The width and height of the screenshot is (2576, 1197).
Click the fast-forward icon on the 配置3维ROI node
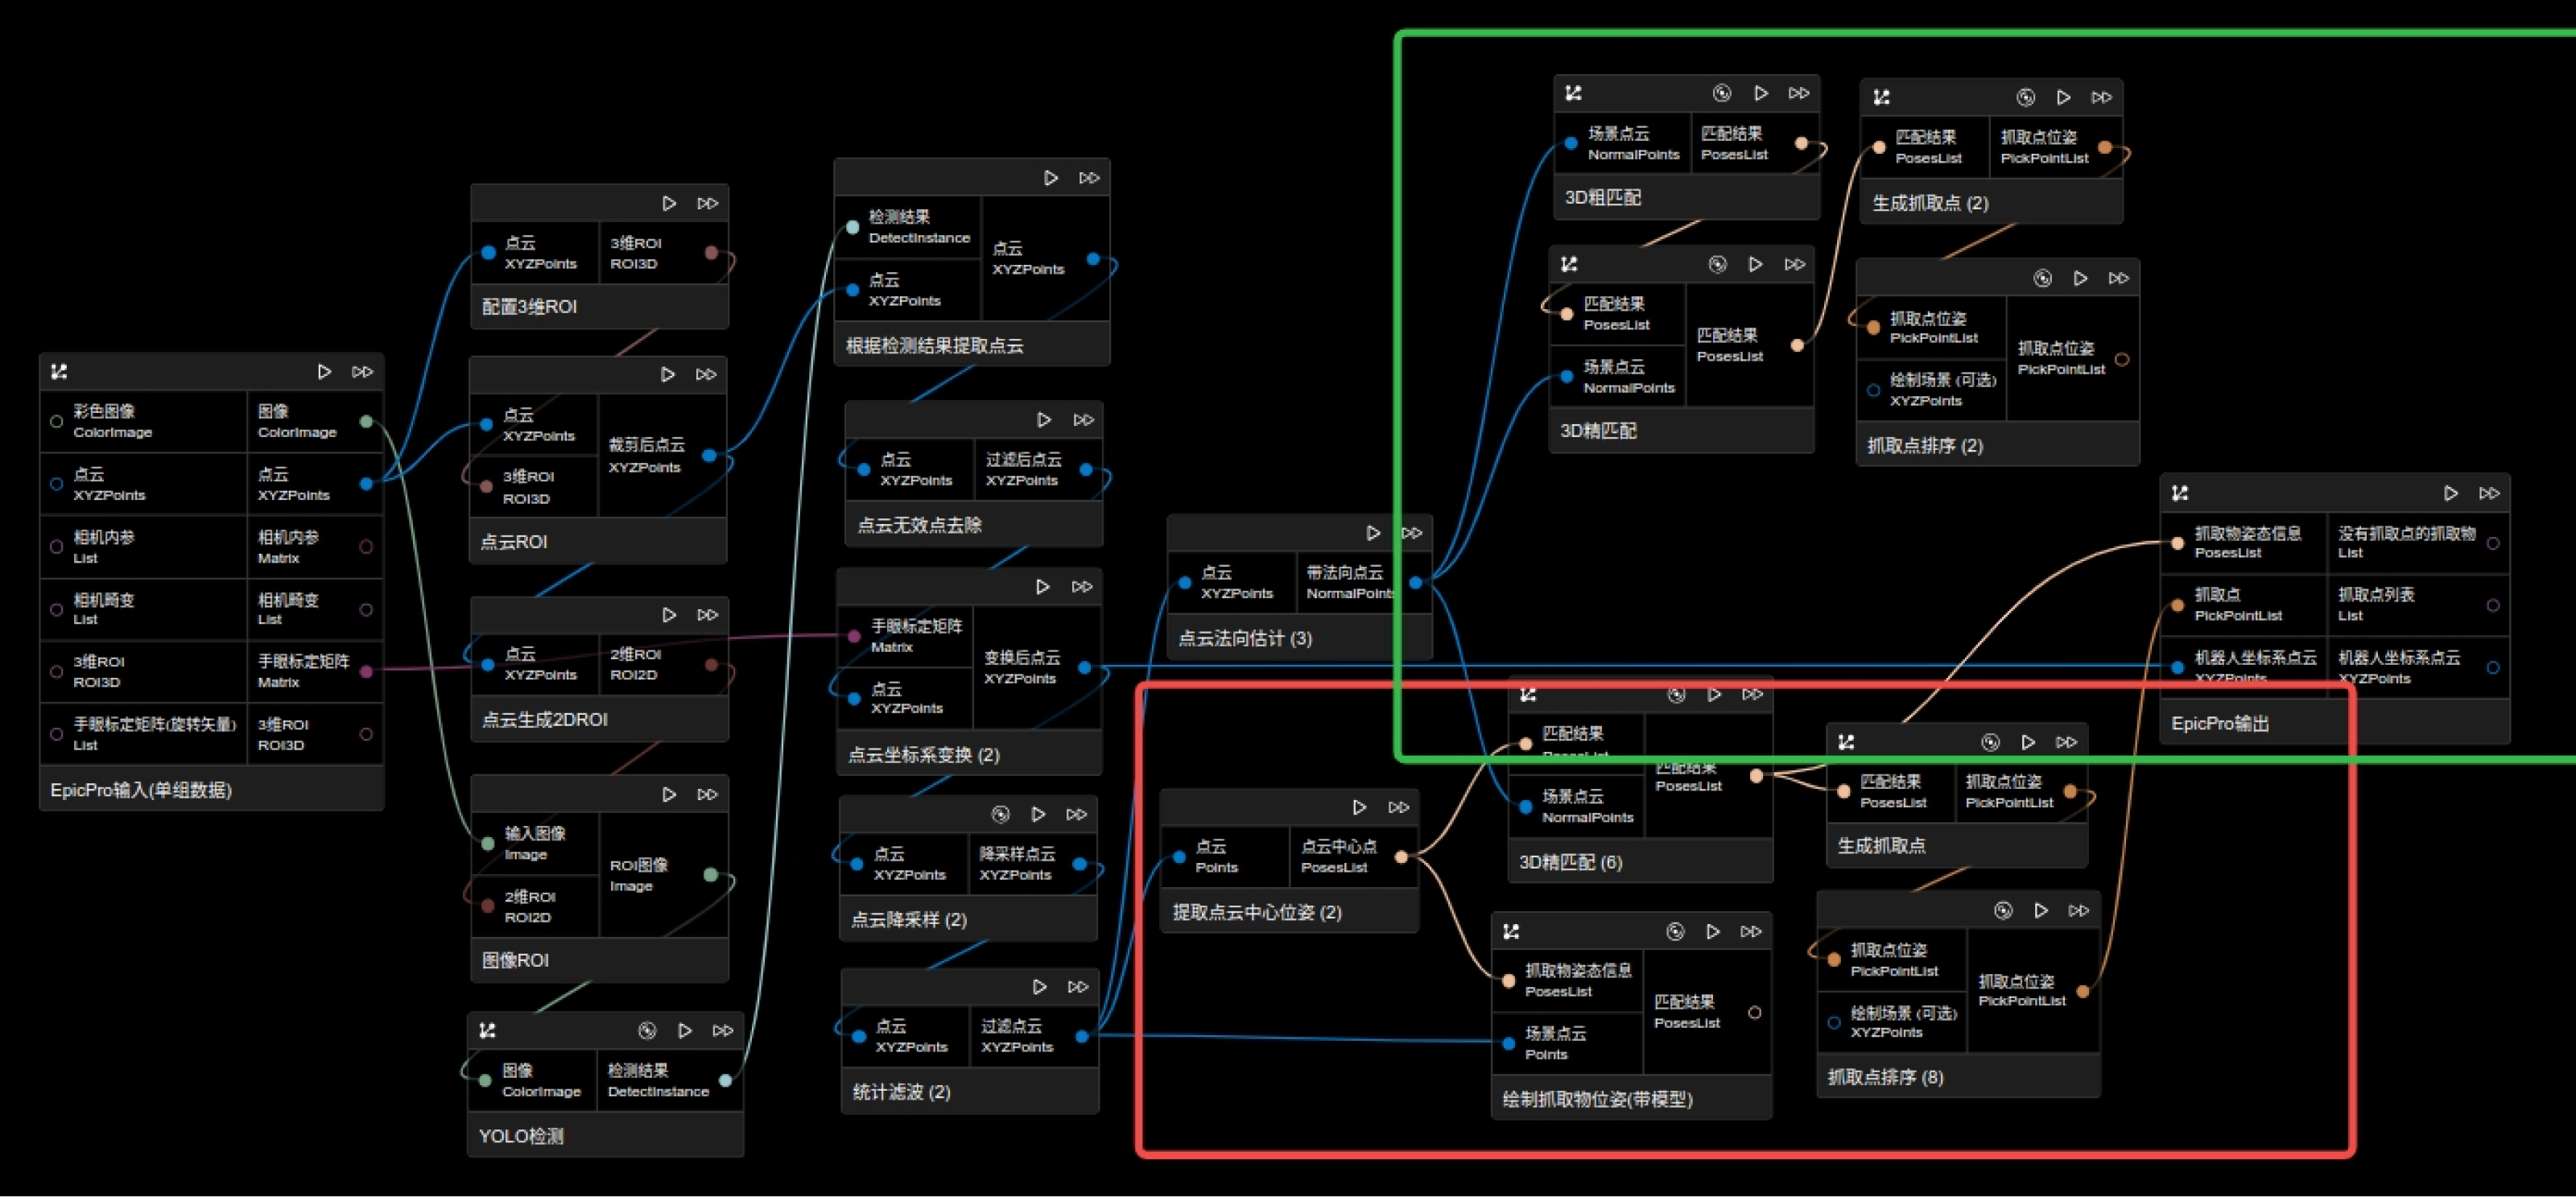pyautogui.click(x=708, y=203)
